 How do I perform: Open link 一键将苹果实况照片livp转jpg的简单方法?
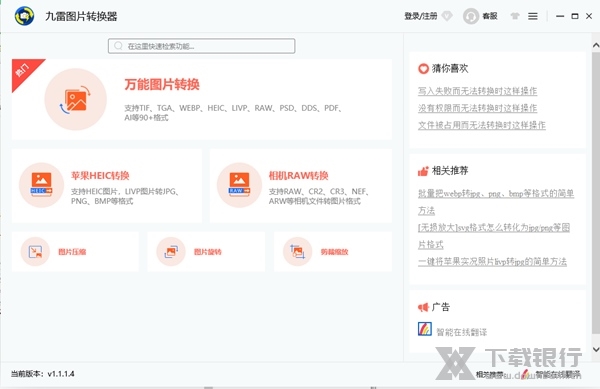(x=492, y=262)
